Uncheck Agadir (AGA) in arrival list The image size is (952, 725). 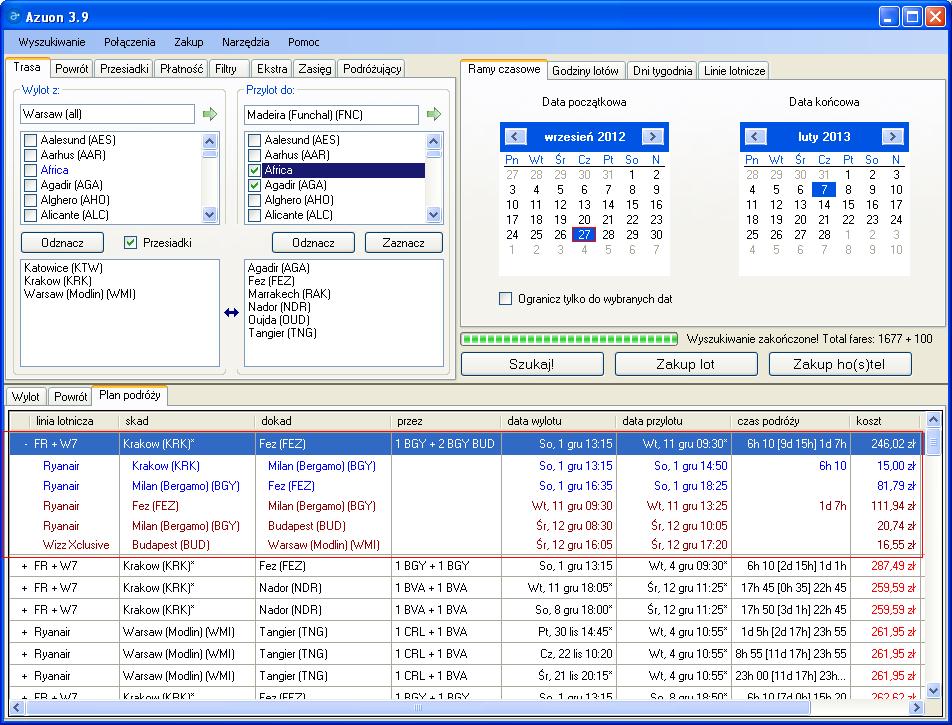click(254, 185)
